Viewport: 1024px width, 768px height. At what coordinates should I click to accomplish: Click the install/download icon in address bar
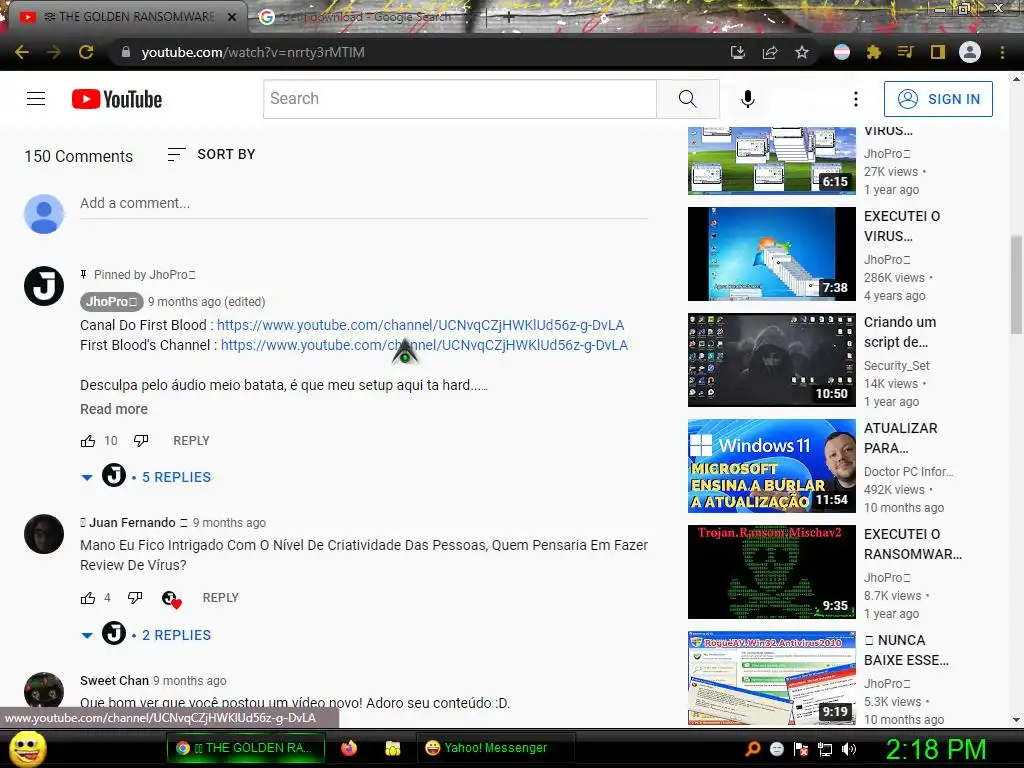(x=738, y=52)
